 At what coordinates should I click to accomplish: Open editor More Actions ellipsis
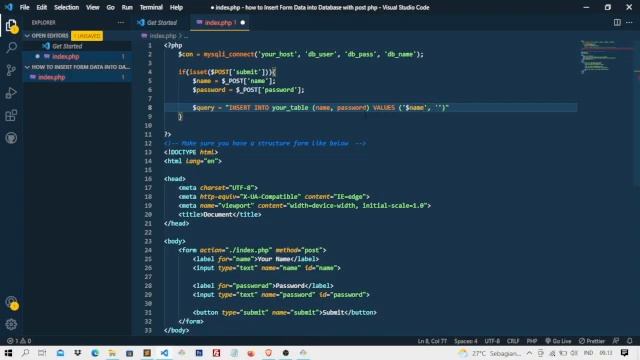pos(629,22)
